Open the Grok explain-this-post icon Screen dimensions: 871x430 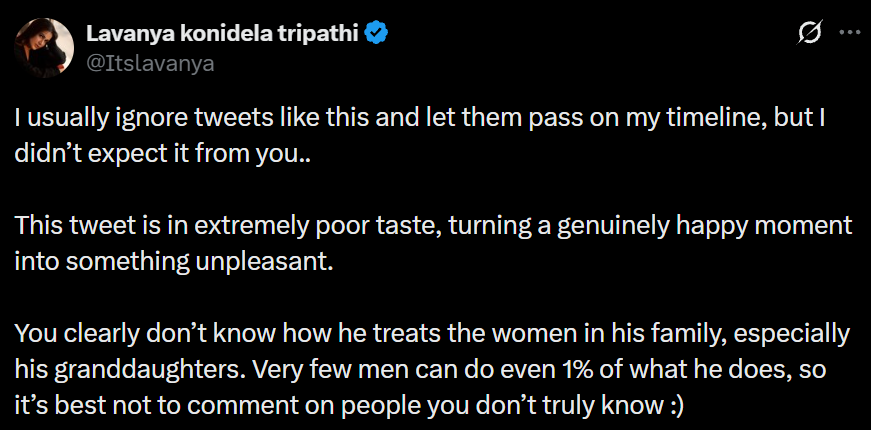(806, 33)
